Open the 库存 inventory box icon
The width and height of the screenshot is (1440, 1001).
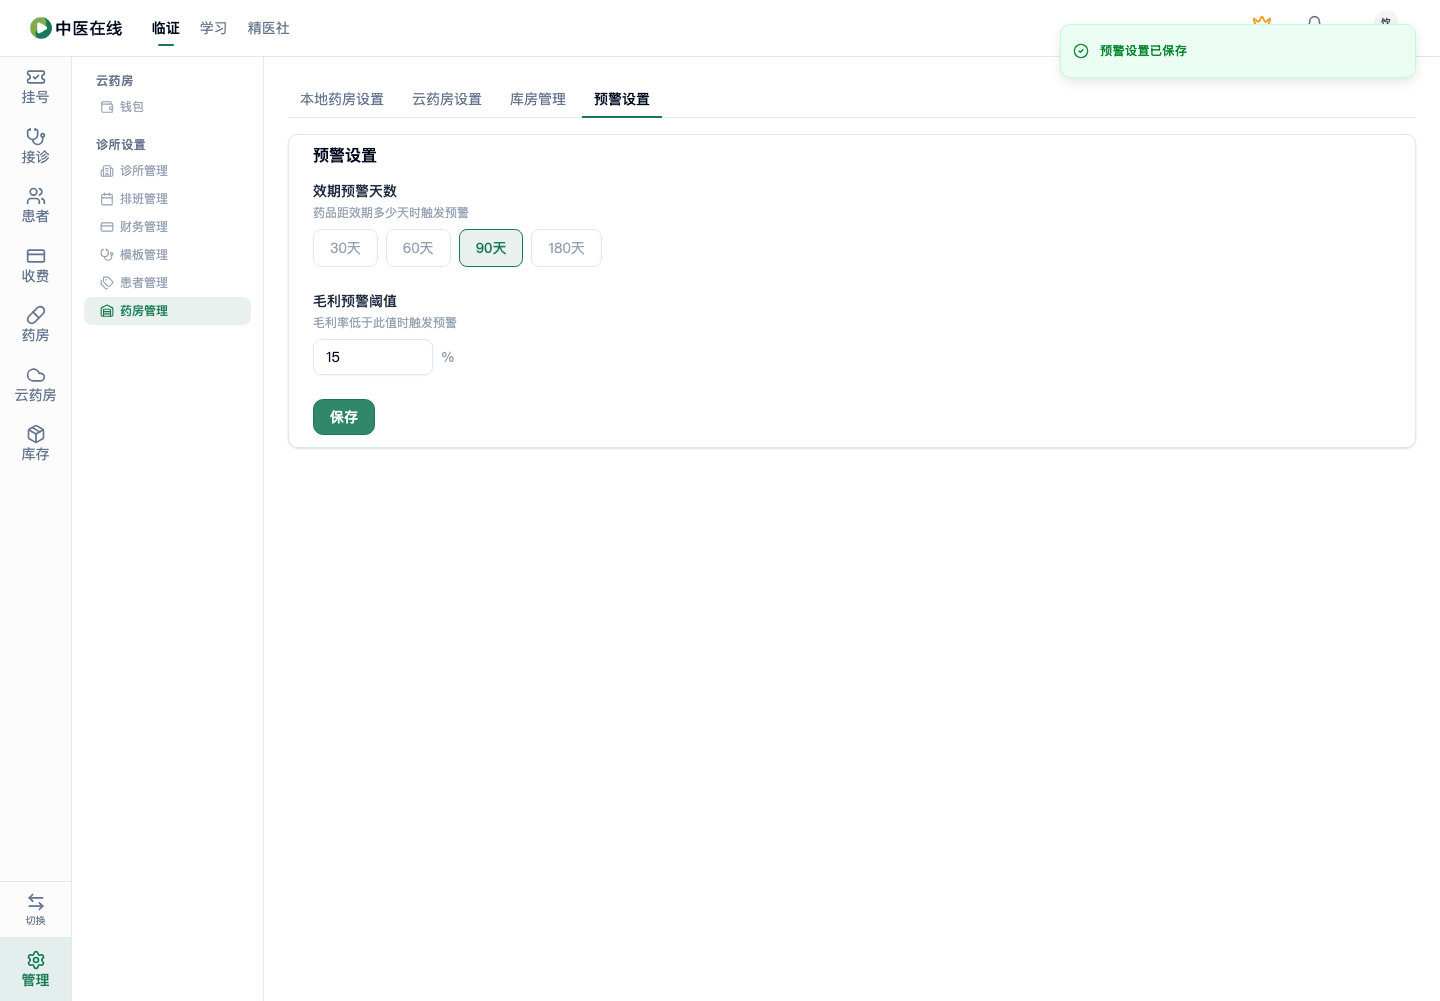(x=36, y=444)
